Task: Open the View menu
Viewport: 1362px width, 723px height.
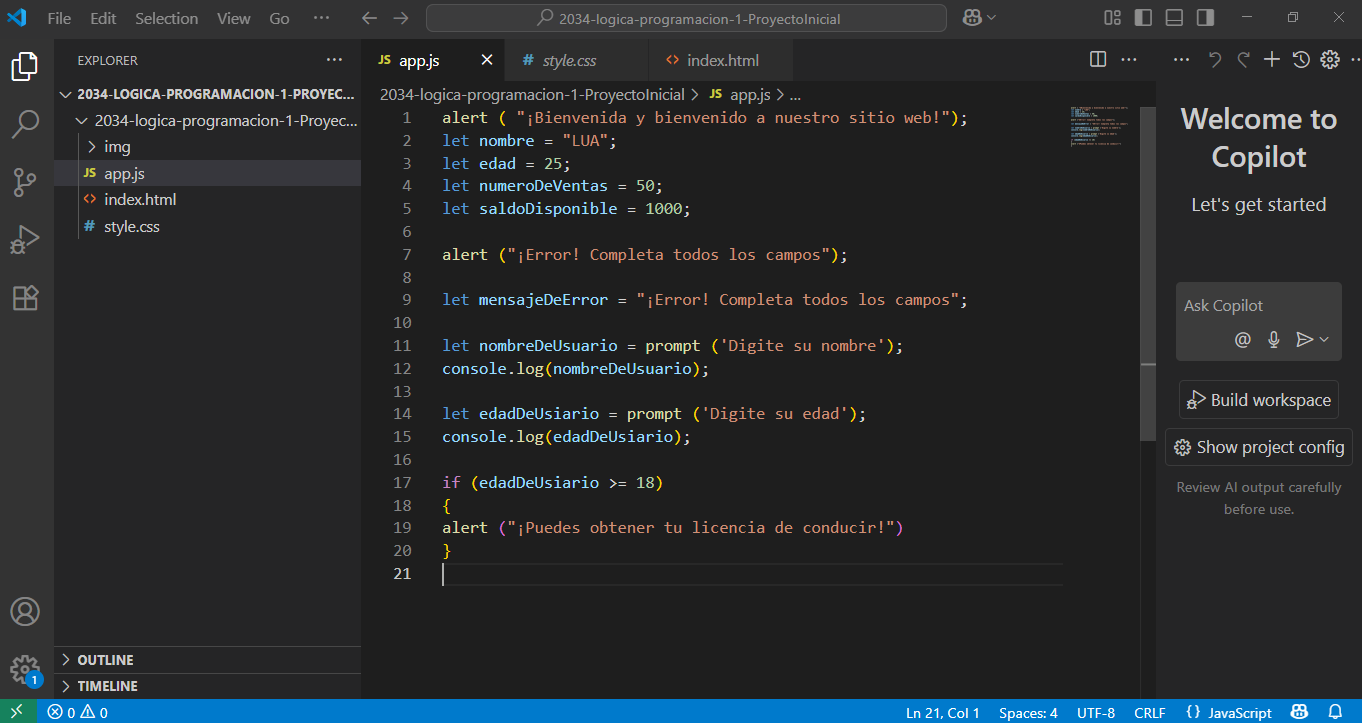Action: [x=234, y=18]
